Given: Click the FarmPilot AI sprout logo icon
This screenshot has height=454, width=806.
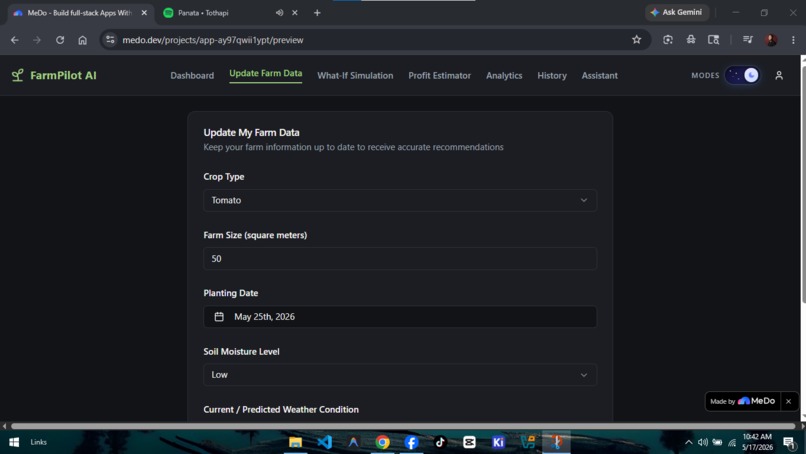Looking at the screenshot, I should tap(17, 76).
